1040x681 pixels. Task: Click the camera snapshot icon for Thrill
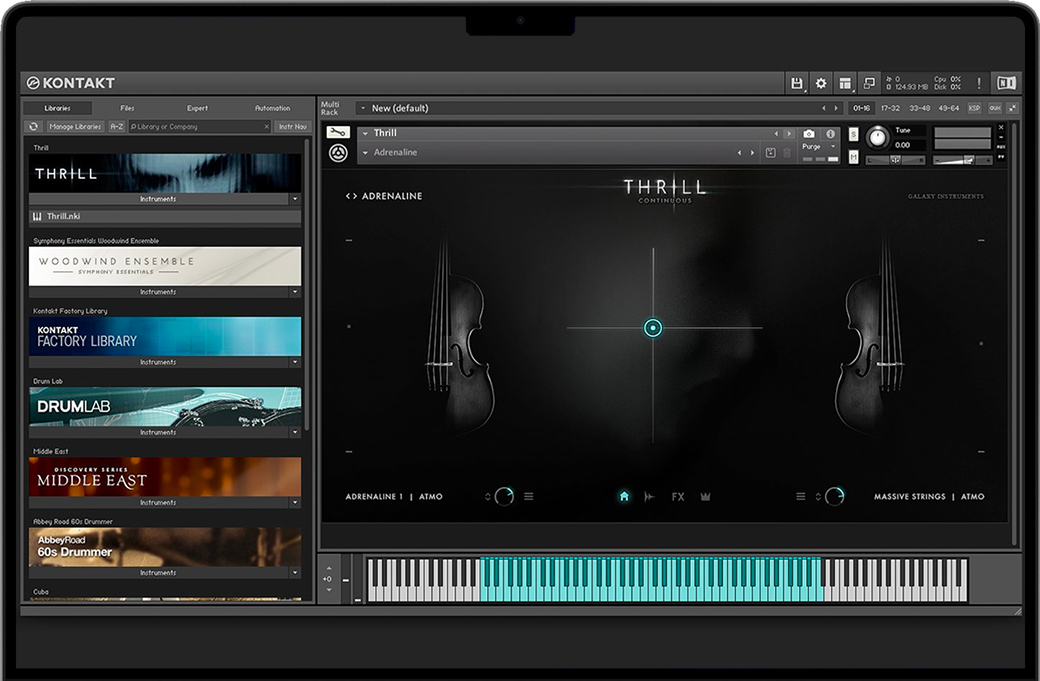click(x=809, y=133)
